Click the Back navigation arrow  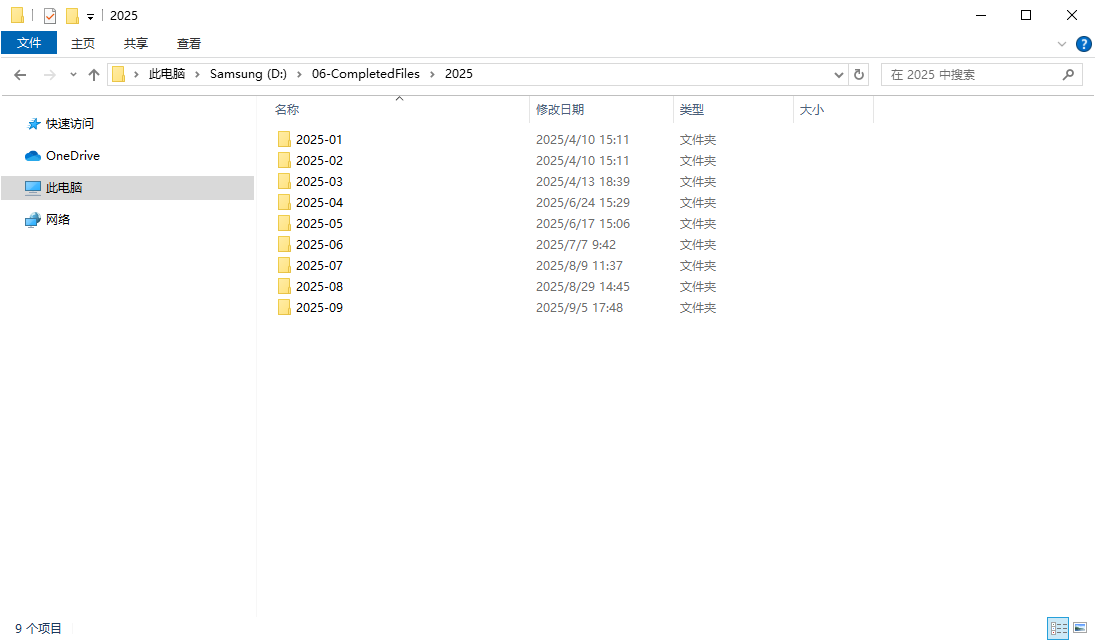coord(20,75)
